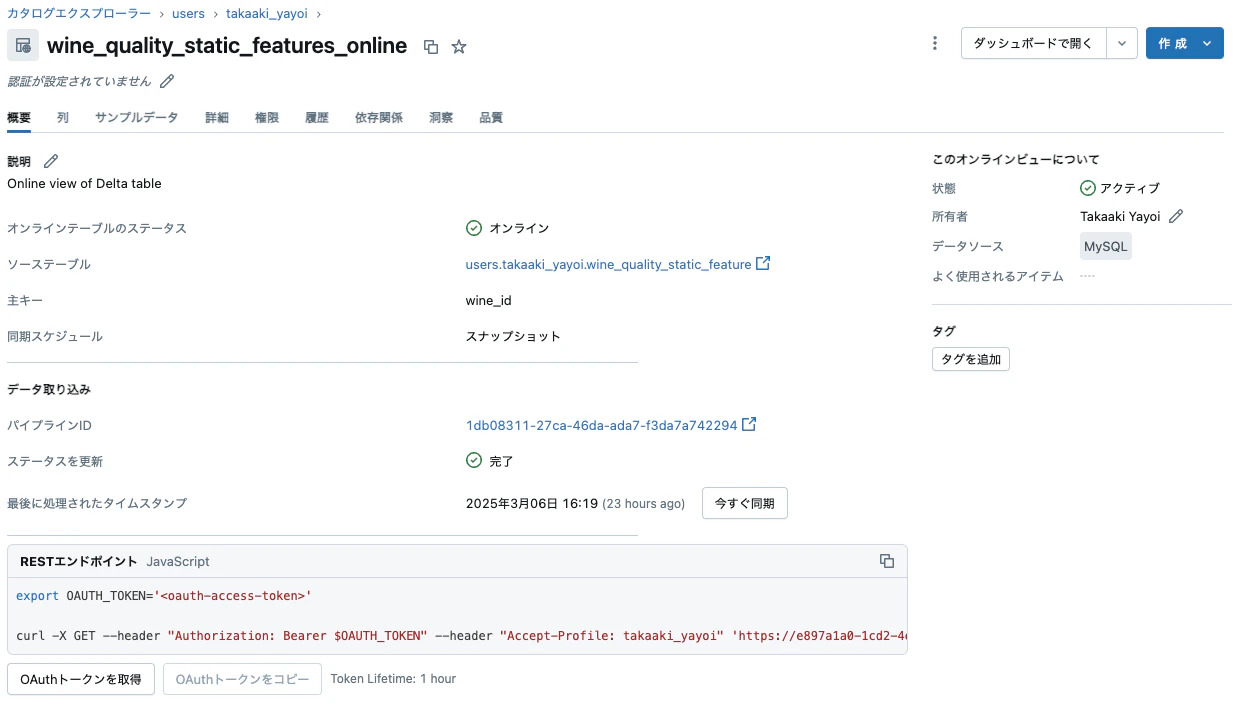Click ダッシュボードで開く button

click(x=1034, y=43)
